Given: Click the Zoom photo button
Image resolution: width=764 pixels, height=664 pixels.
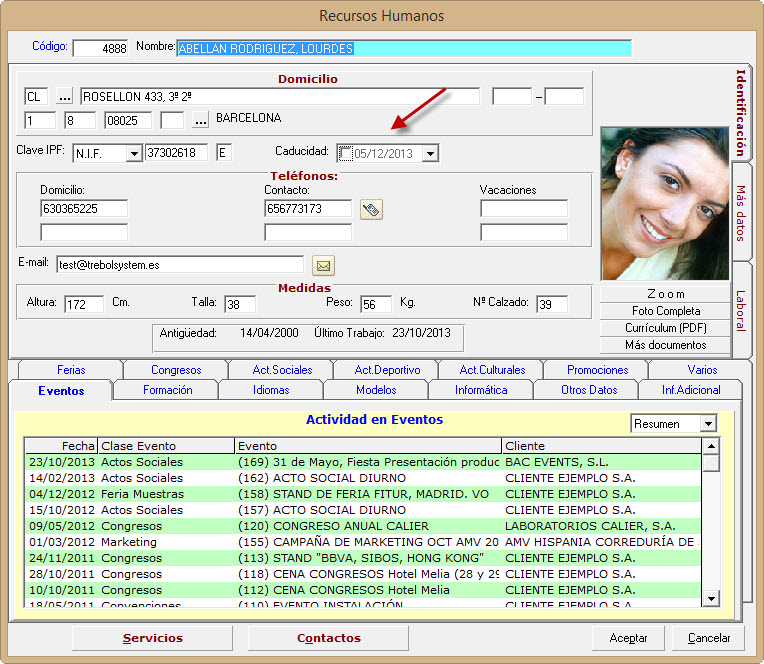Looking at the screenshot, I should [665, 294].
